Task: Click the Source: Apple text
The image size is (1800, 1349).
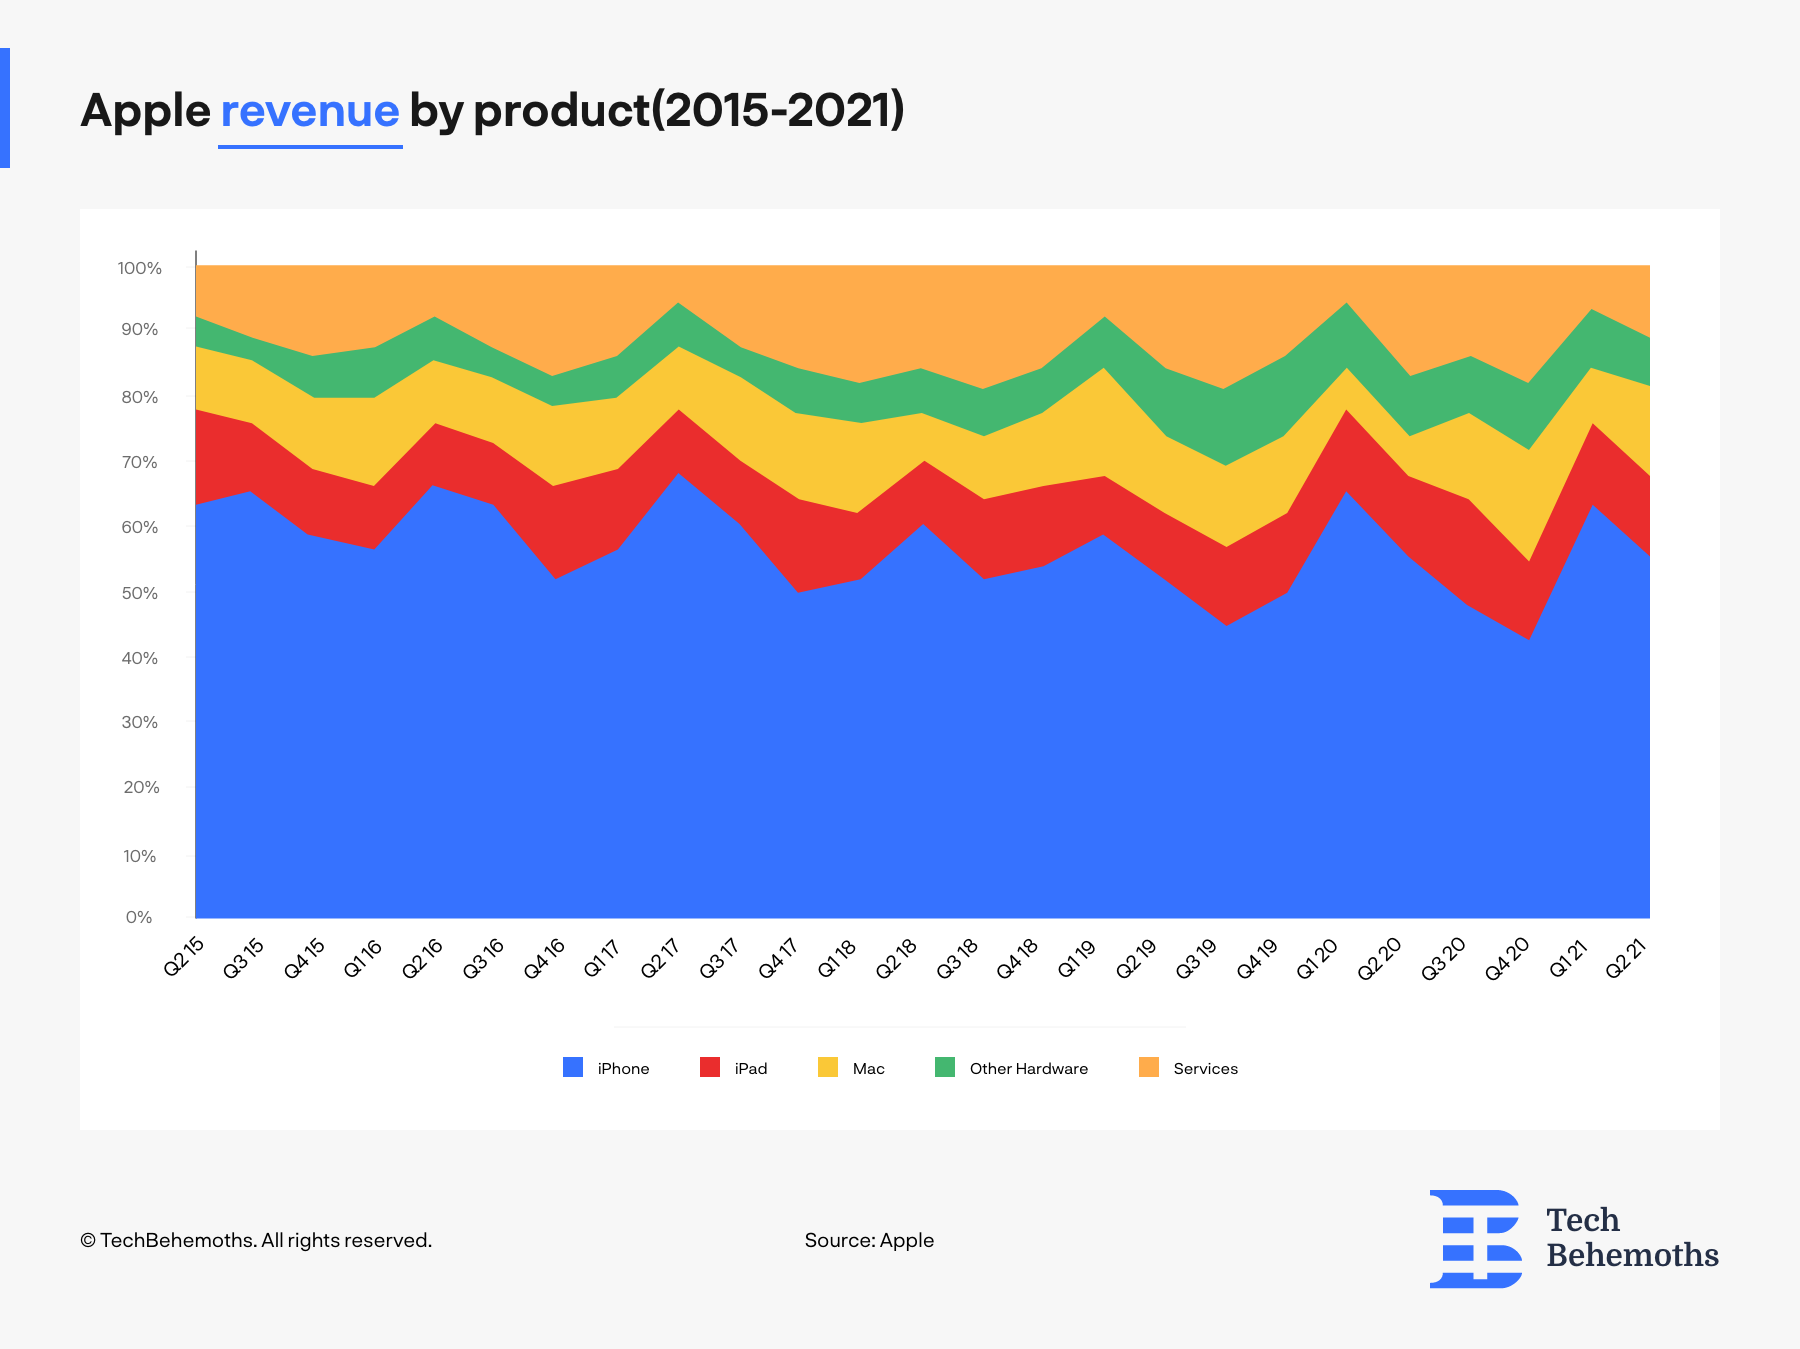Action: tap(869, 1240)
